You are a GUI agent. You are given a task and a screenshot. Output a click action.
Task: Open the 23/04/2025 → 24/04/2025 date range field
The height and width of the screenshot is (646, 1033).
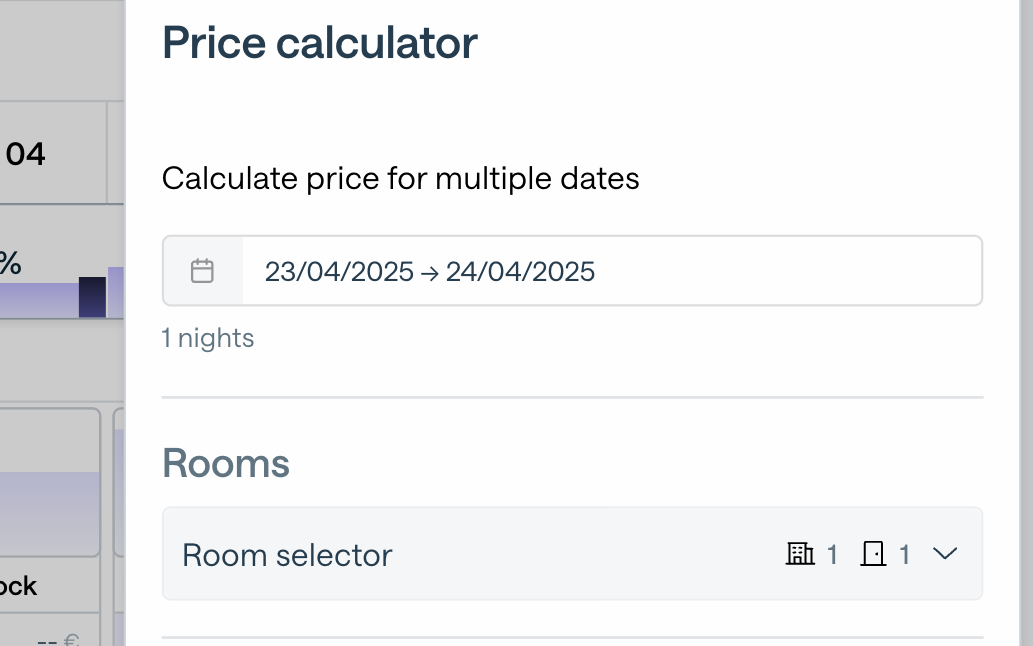pos(610,271)
